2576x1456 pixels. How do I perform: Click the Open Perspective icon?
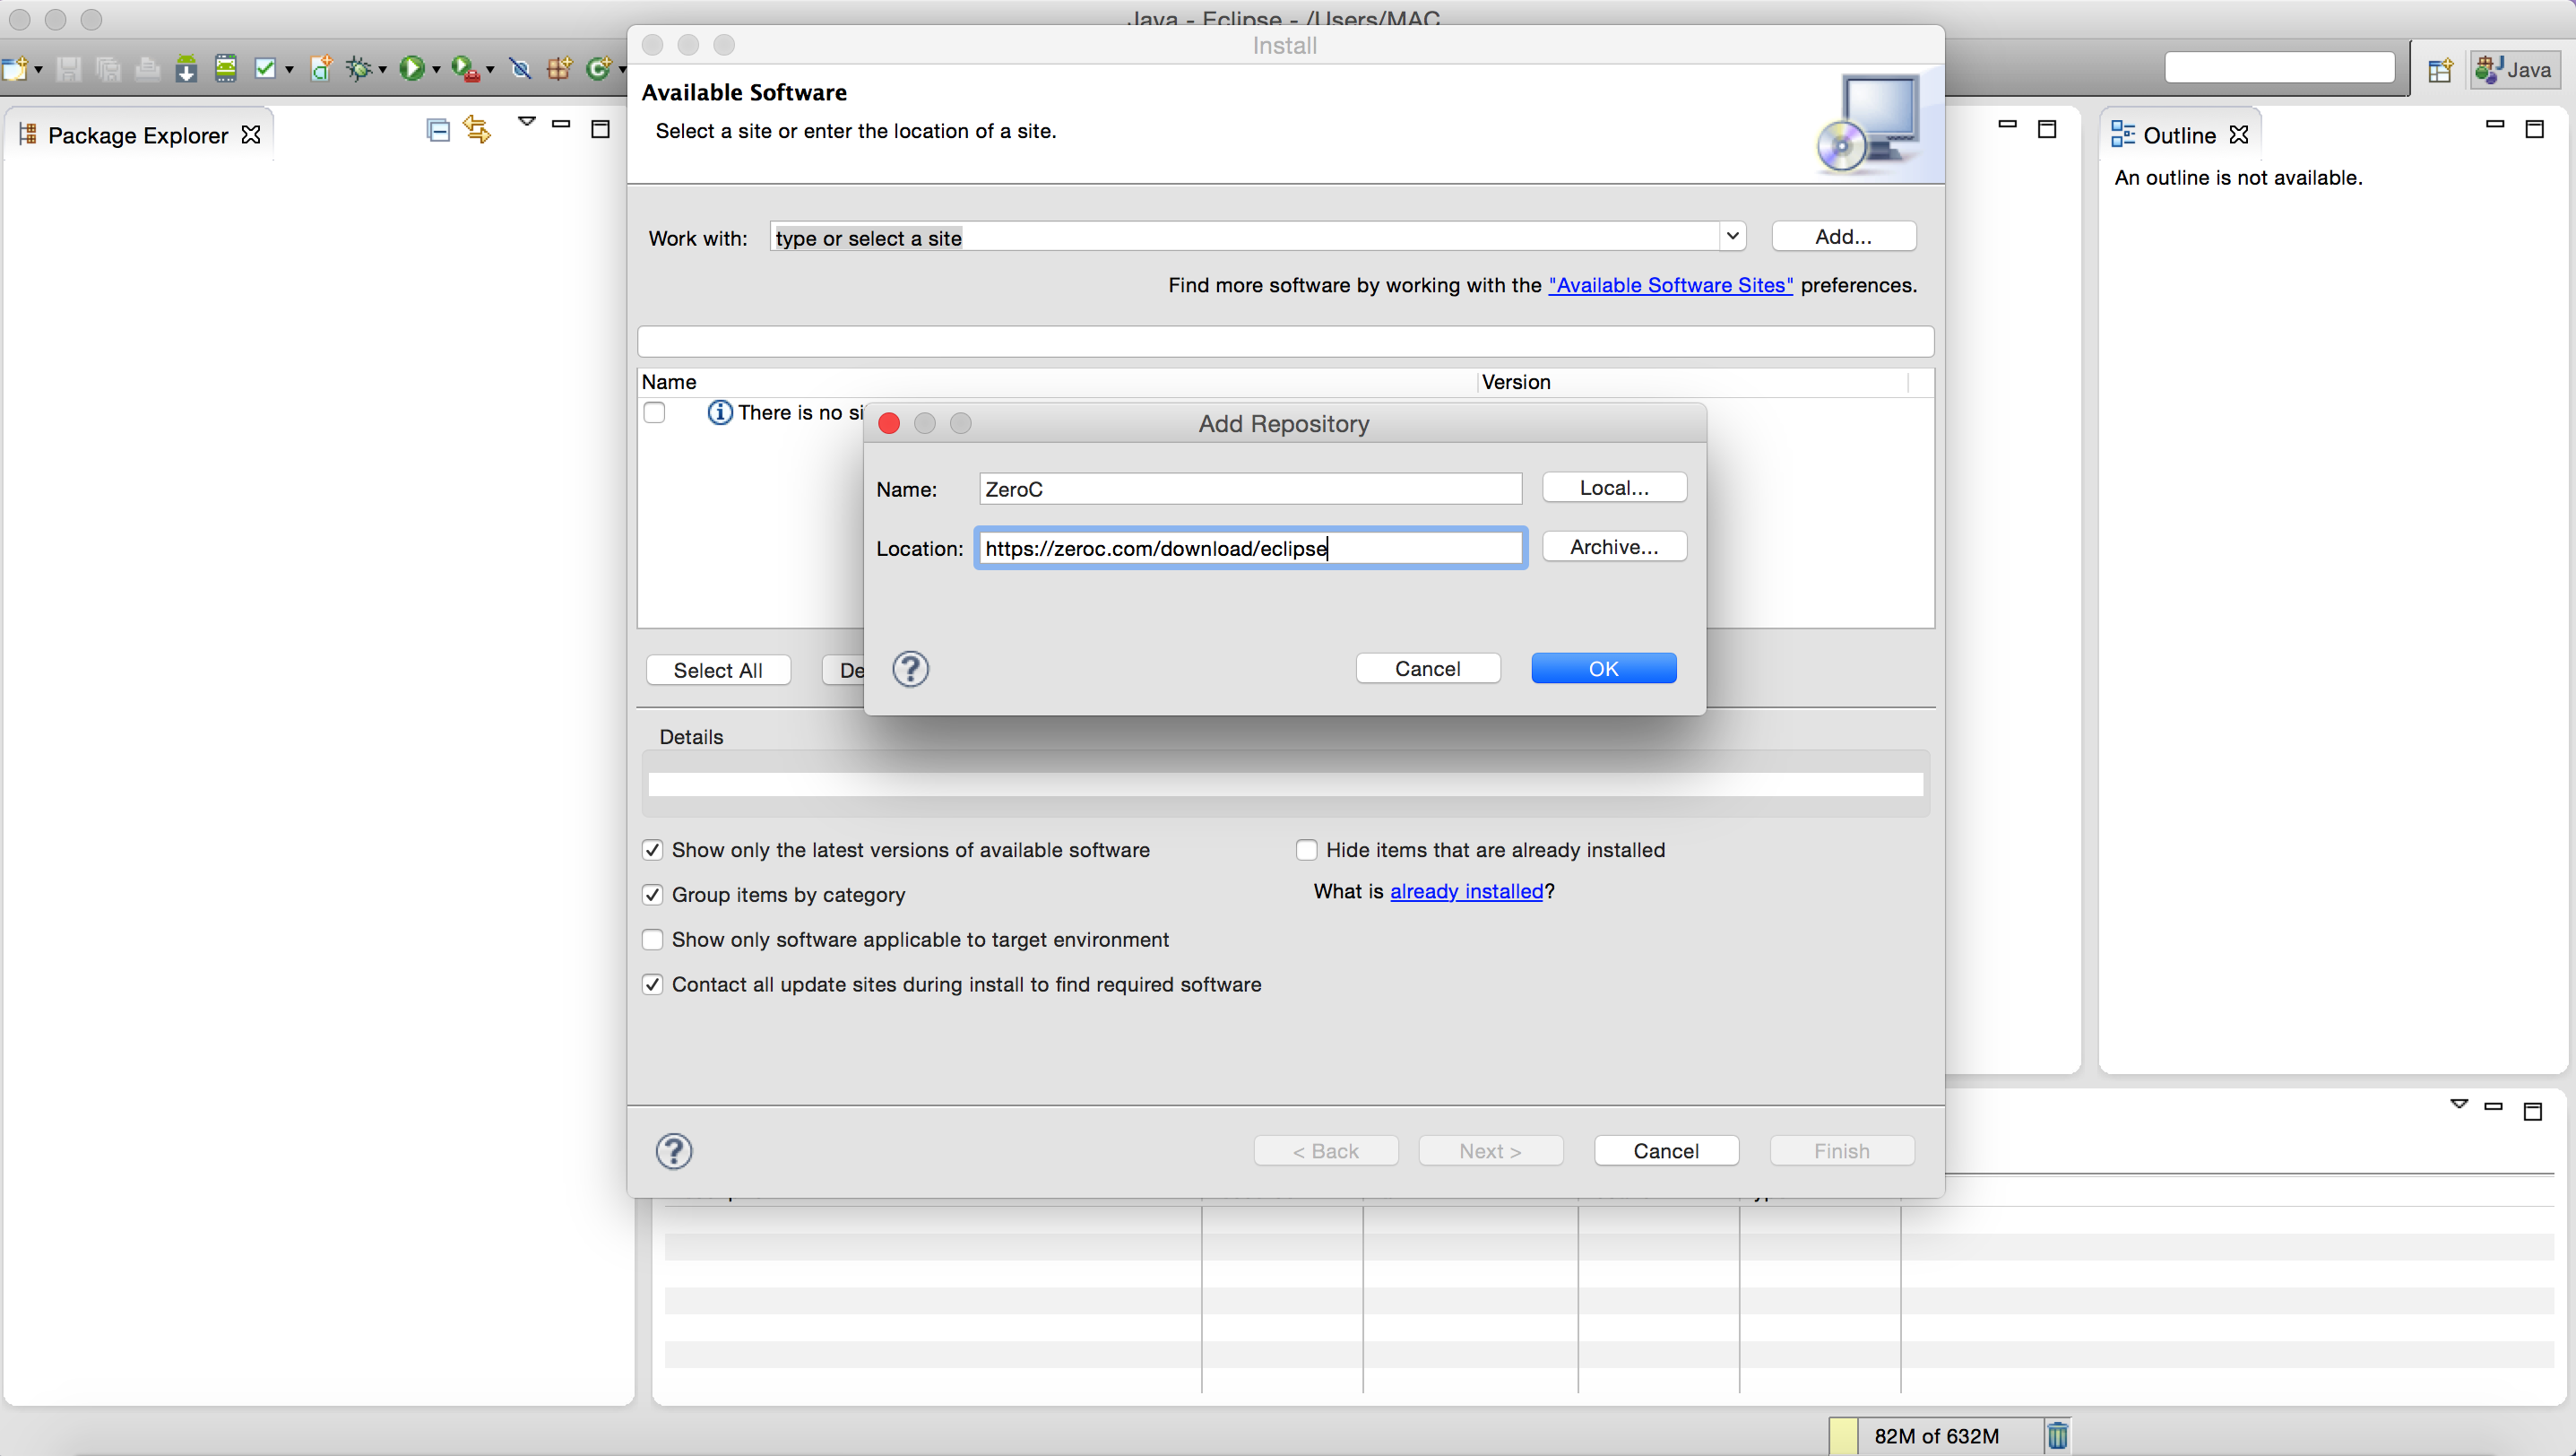pyautogui.click(x=2440, y=70)
